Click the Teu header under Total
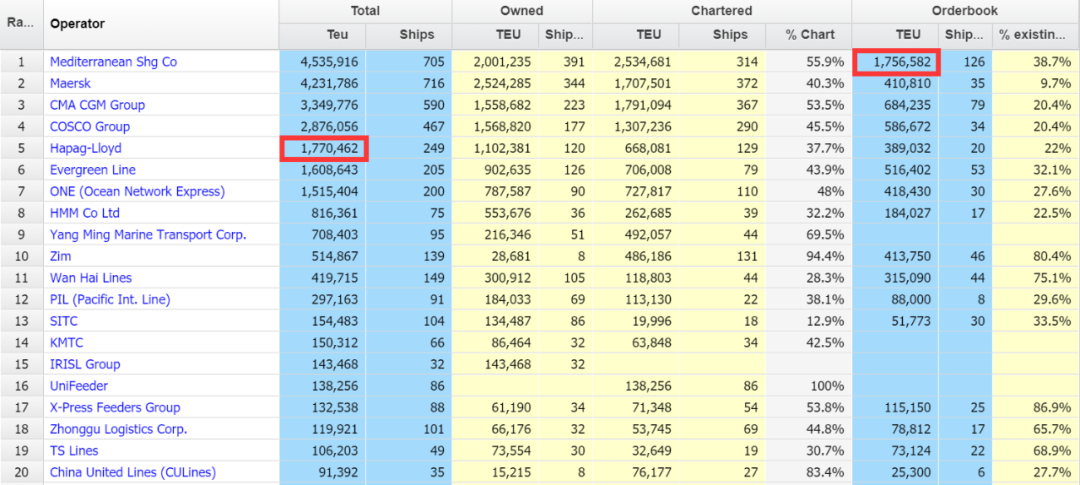Viewport: 1080px width, 485px height. tap(322, 35)
